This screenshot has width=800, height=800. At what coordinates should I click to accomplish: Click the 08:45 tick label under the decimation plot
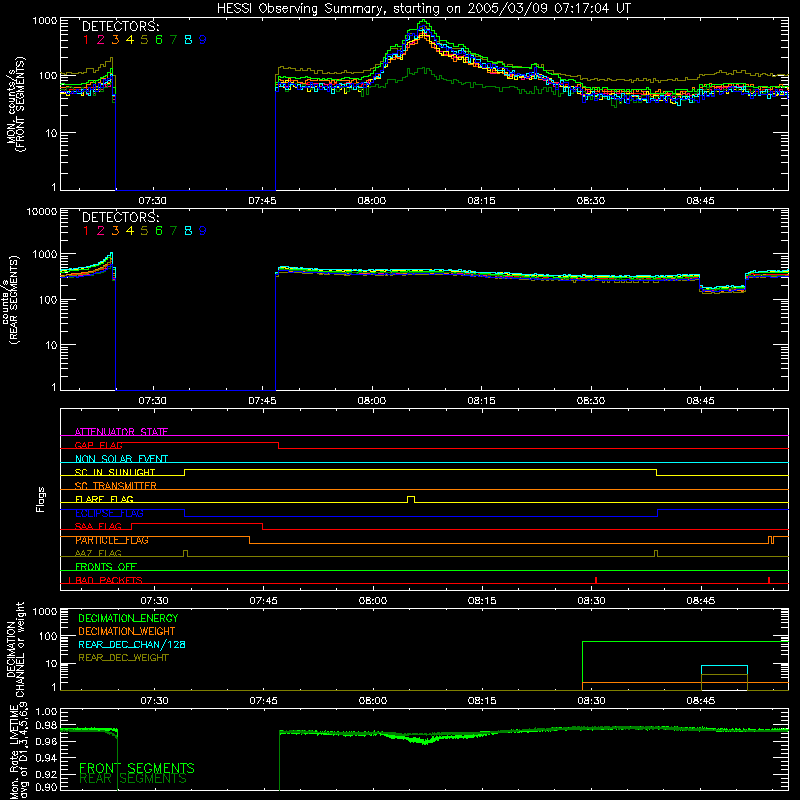coord(701,701)
